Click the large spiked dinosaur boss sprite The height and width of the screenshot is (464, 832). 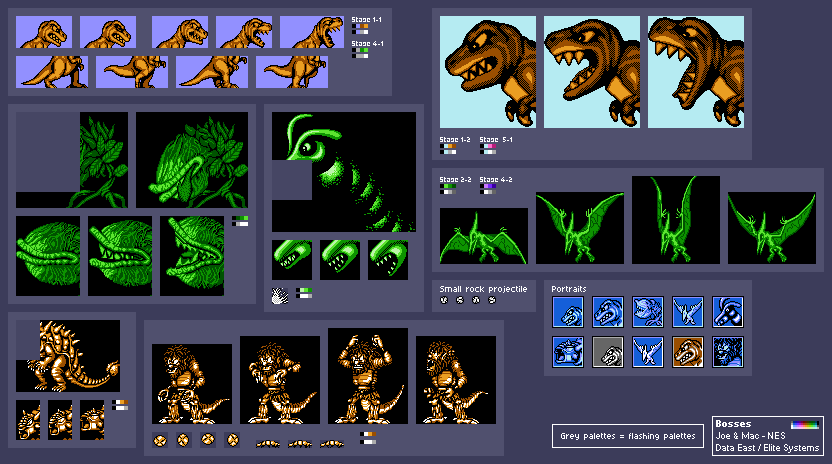70,357
